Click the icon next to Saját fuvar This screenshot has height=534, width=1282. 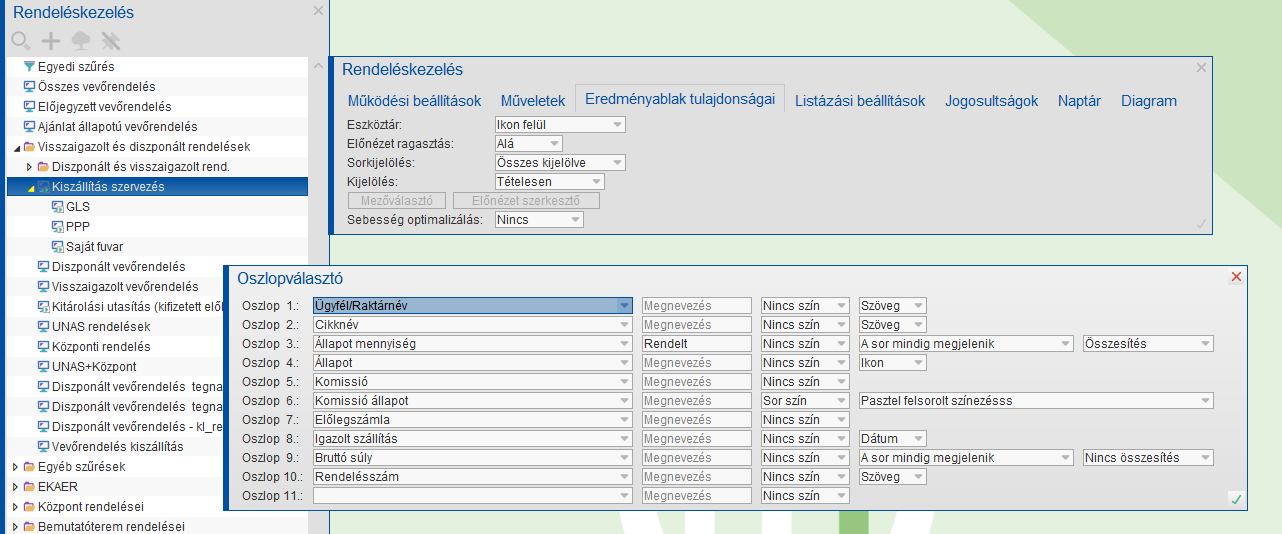(57, 247)
